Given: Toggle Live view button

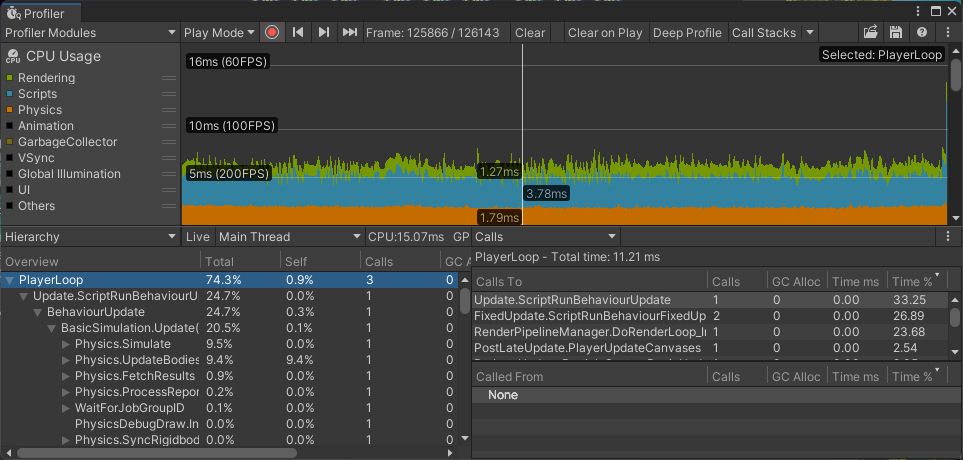Looking at the screenshot, I should [198, 236].
